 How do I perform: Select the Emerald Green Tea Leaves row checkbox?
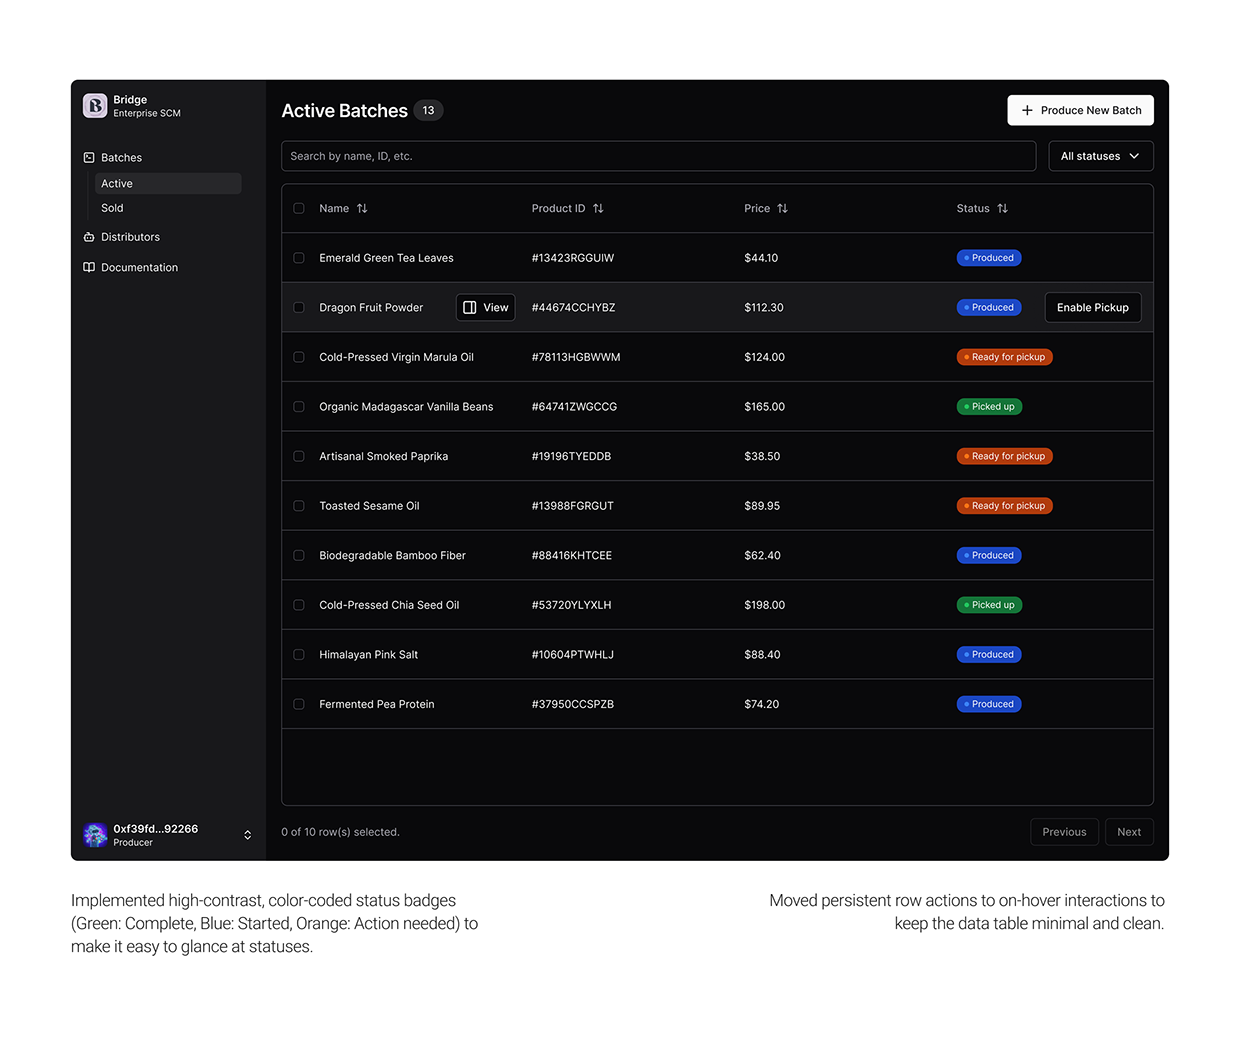pyautogui.click(x=299, y=257)
